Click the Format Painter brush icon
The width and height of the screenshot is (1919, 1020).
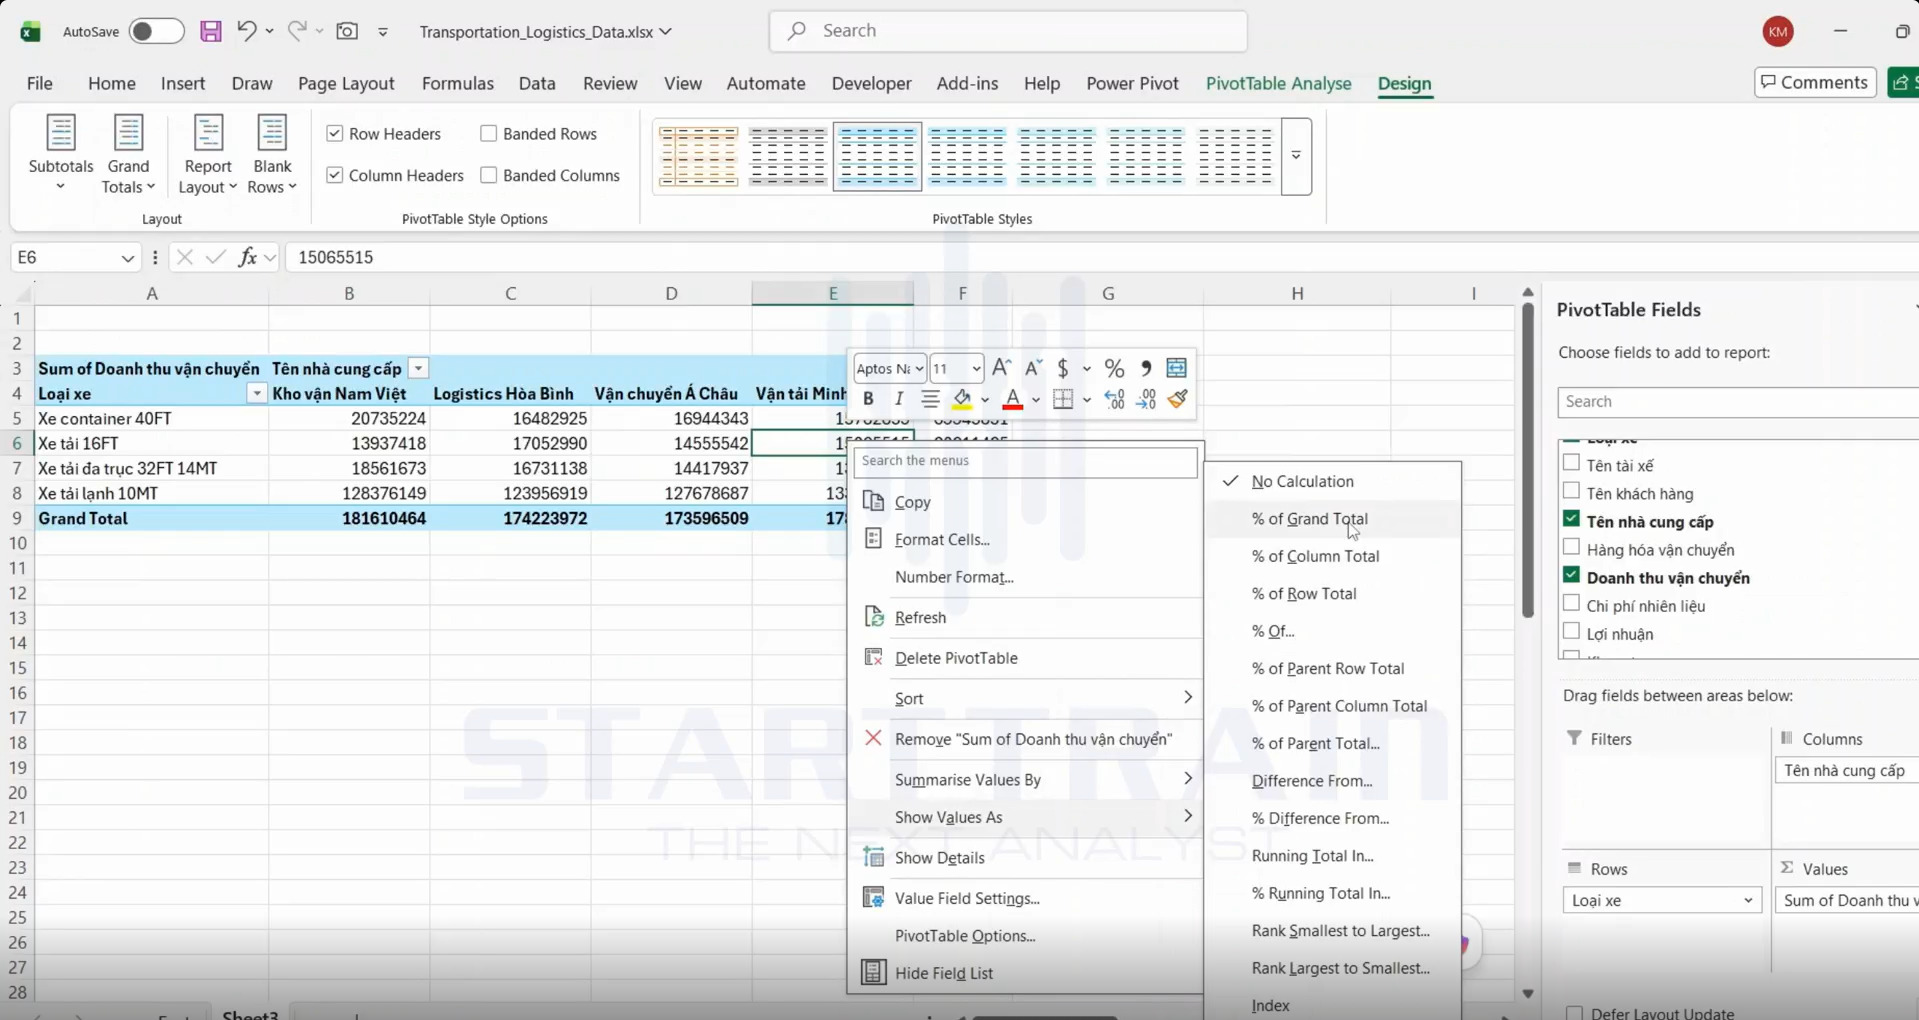pyautogui.click(x=1177, y=399)
